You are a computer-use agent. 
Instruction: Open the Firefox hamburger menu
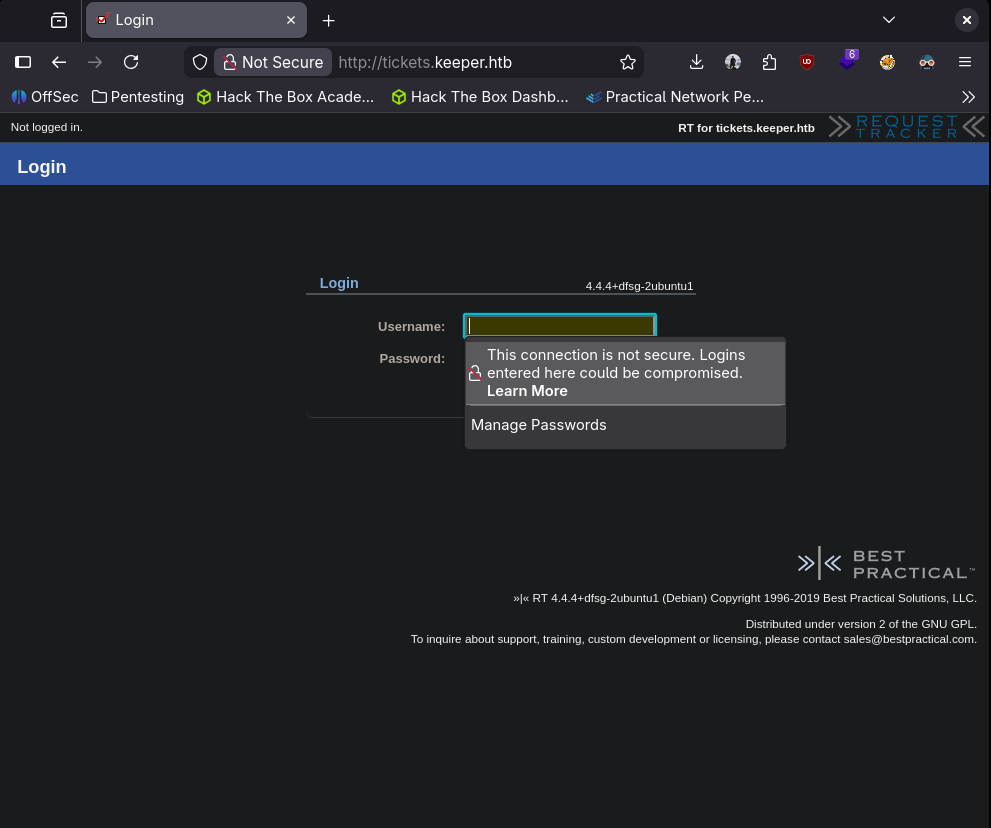(x=965, y=62)
